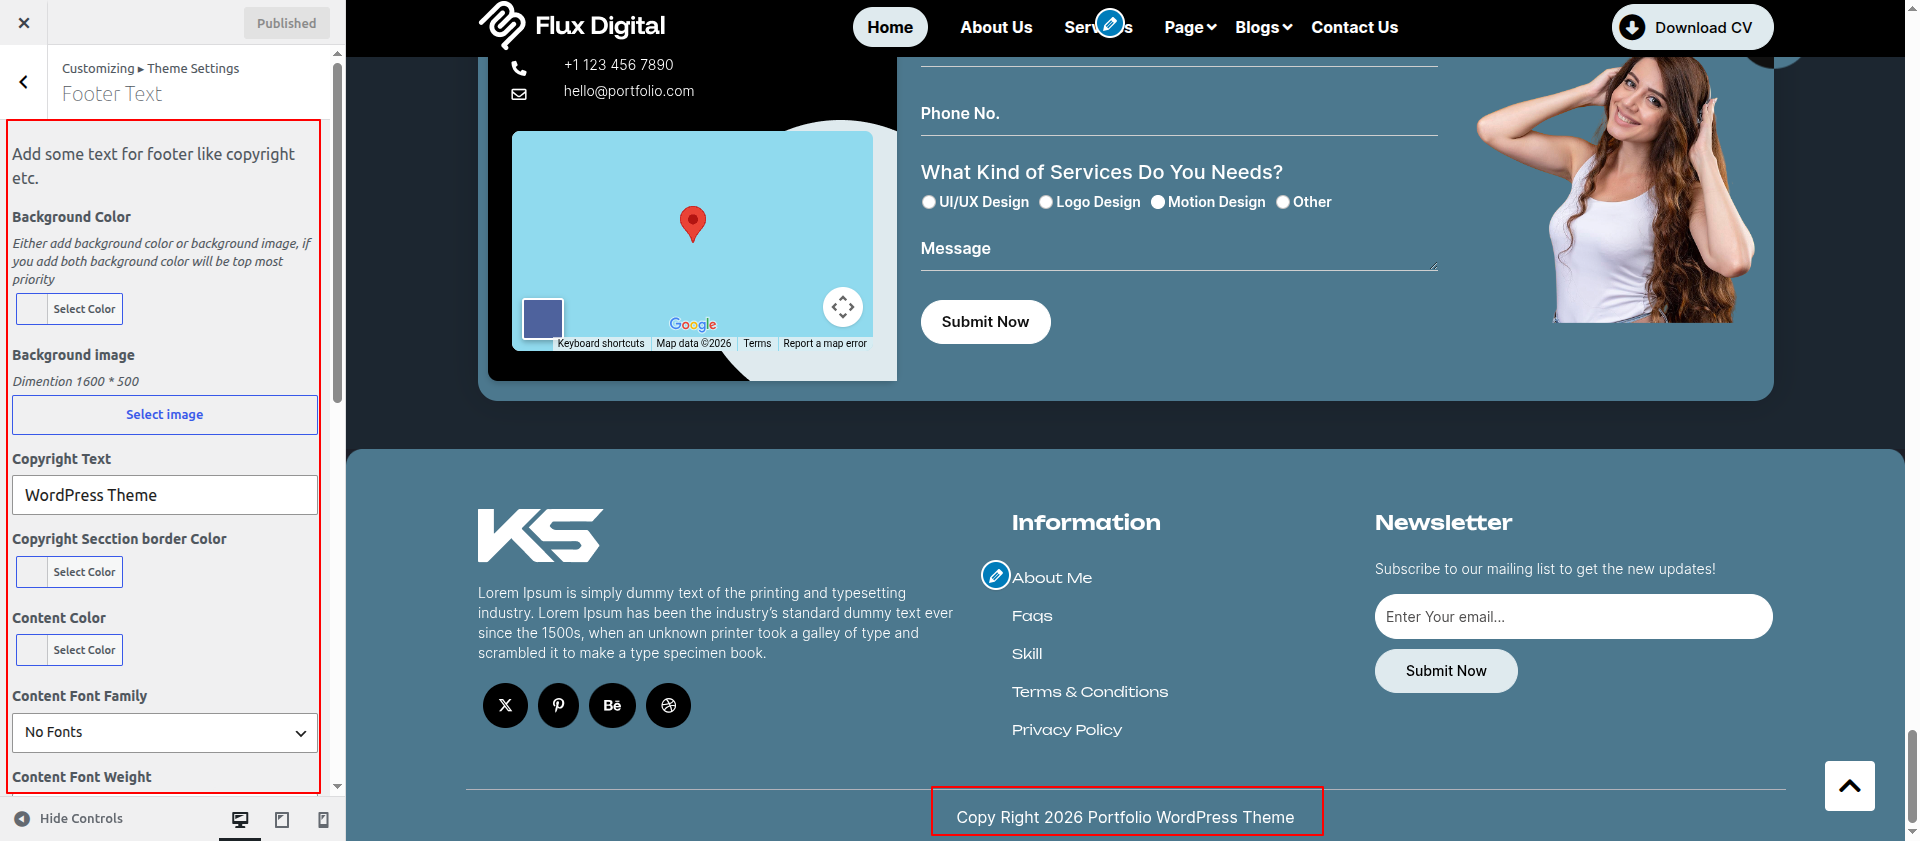Image resolution: width=1920 pixels, height=841 pixels.
Task: Click the Hide Controls collapse icon
Action: point(22,818)
